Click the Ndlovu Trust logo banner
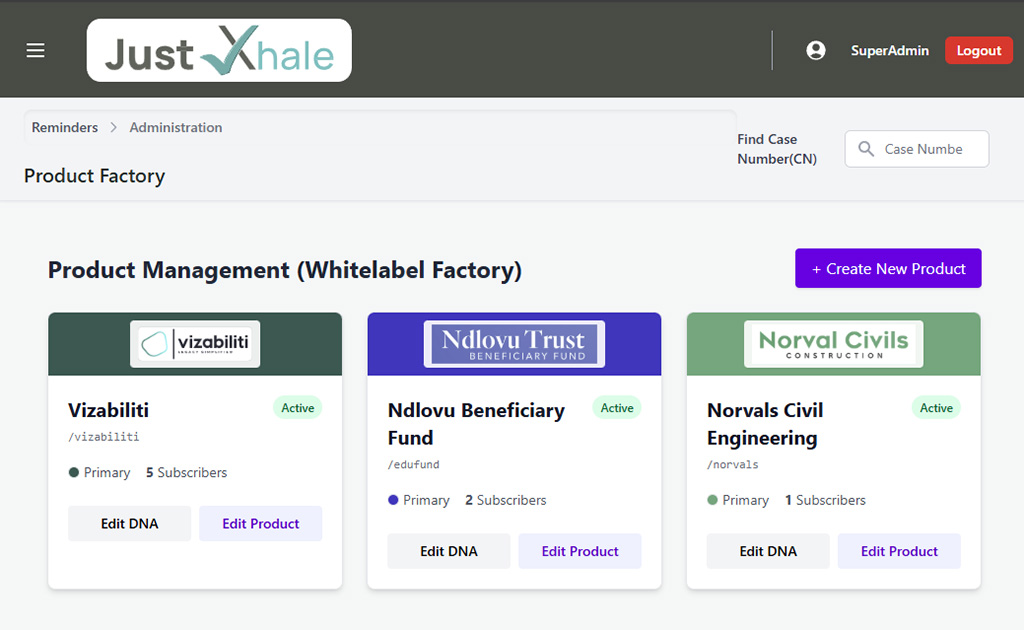 click(x=514, y=344)
